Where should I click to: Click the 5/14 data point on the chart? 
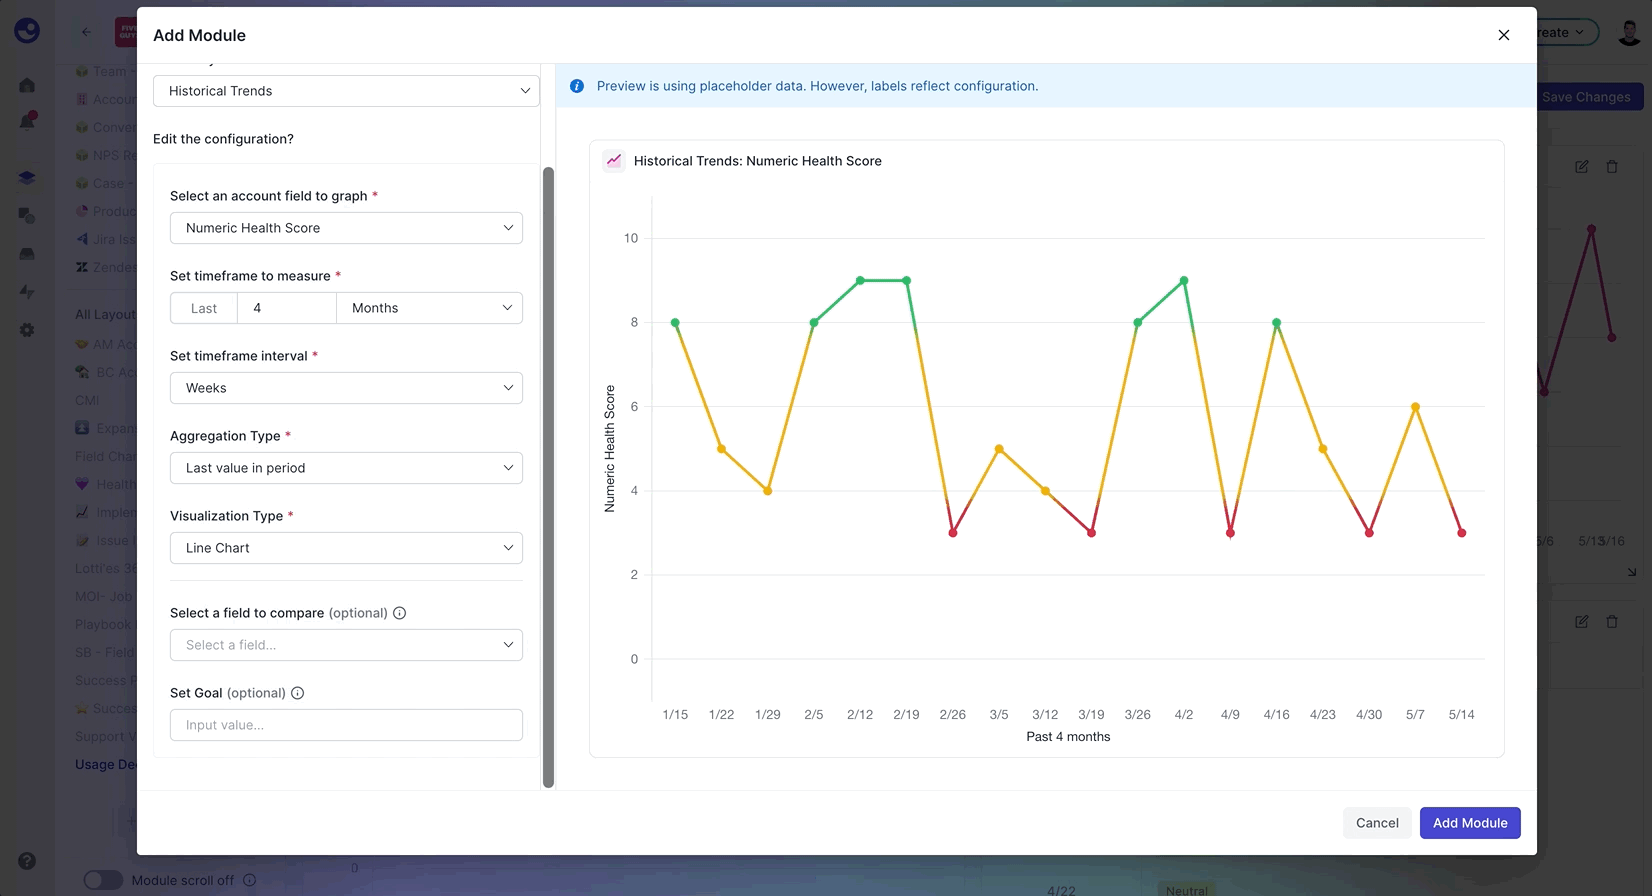[x=1462, y=533]
